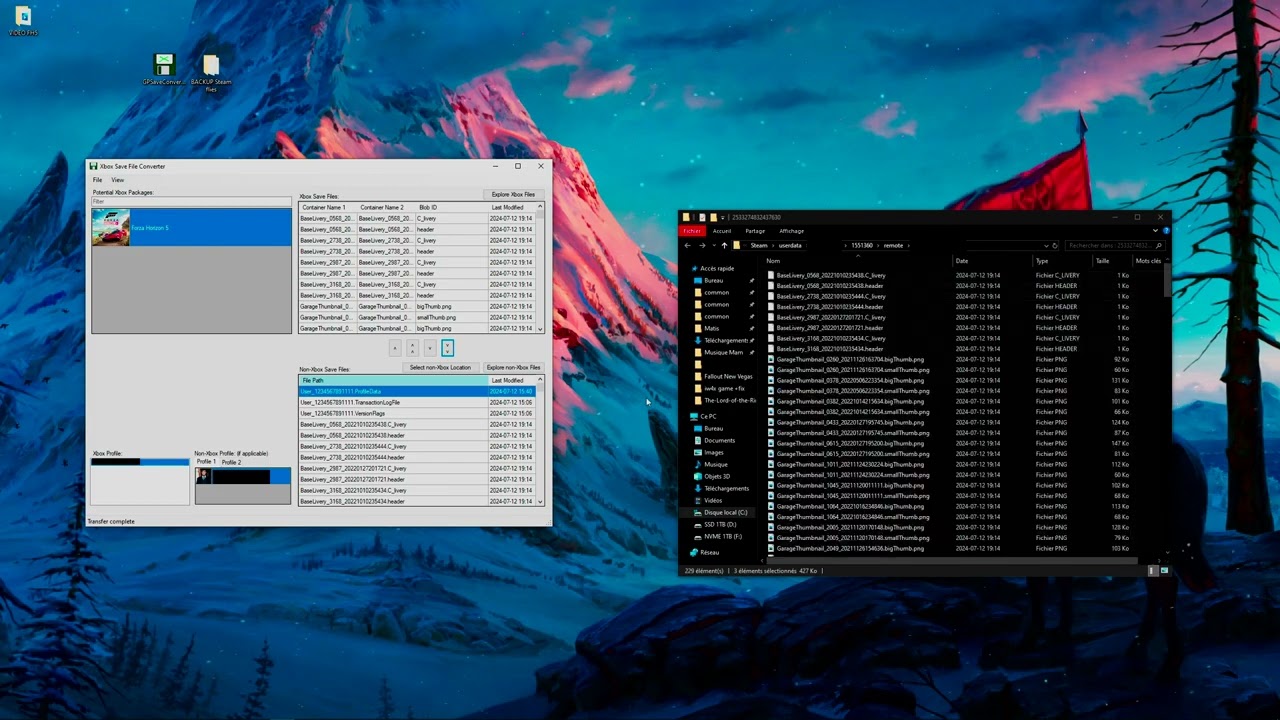Click the Filter field for Xbox packages

coord(191,201)
